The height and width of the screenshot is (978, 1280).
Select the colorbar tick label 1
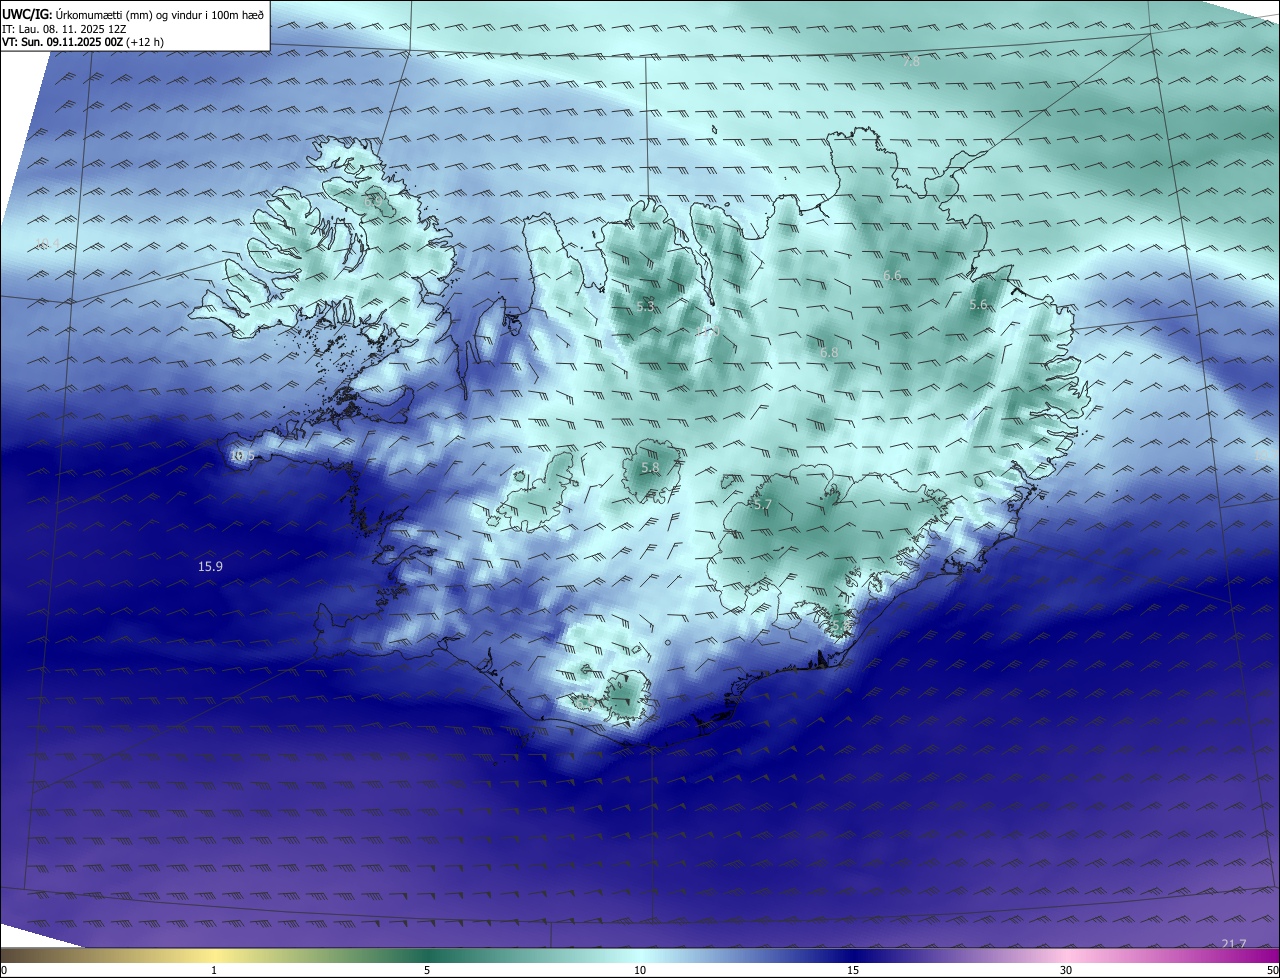click(x=214, y=970)
